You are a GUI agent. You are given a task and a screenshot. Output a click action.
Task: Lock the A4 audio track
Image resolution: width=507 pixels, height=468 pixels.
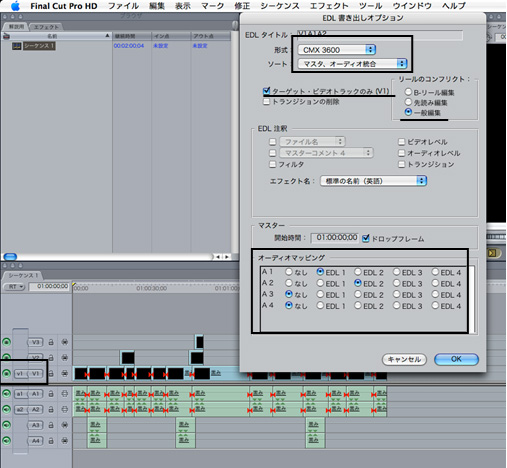51,441
